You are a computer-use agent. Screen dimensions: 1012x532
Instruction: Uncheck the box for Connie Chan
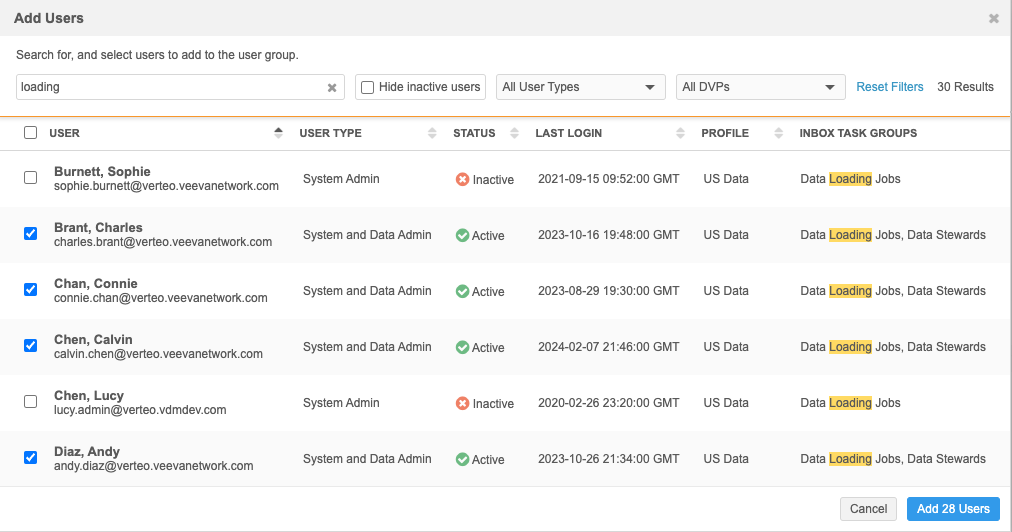click(30, 290)
